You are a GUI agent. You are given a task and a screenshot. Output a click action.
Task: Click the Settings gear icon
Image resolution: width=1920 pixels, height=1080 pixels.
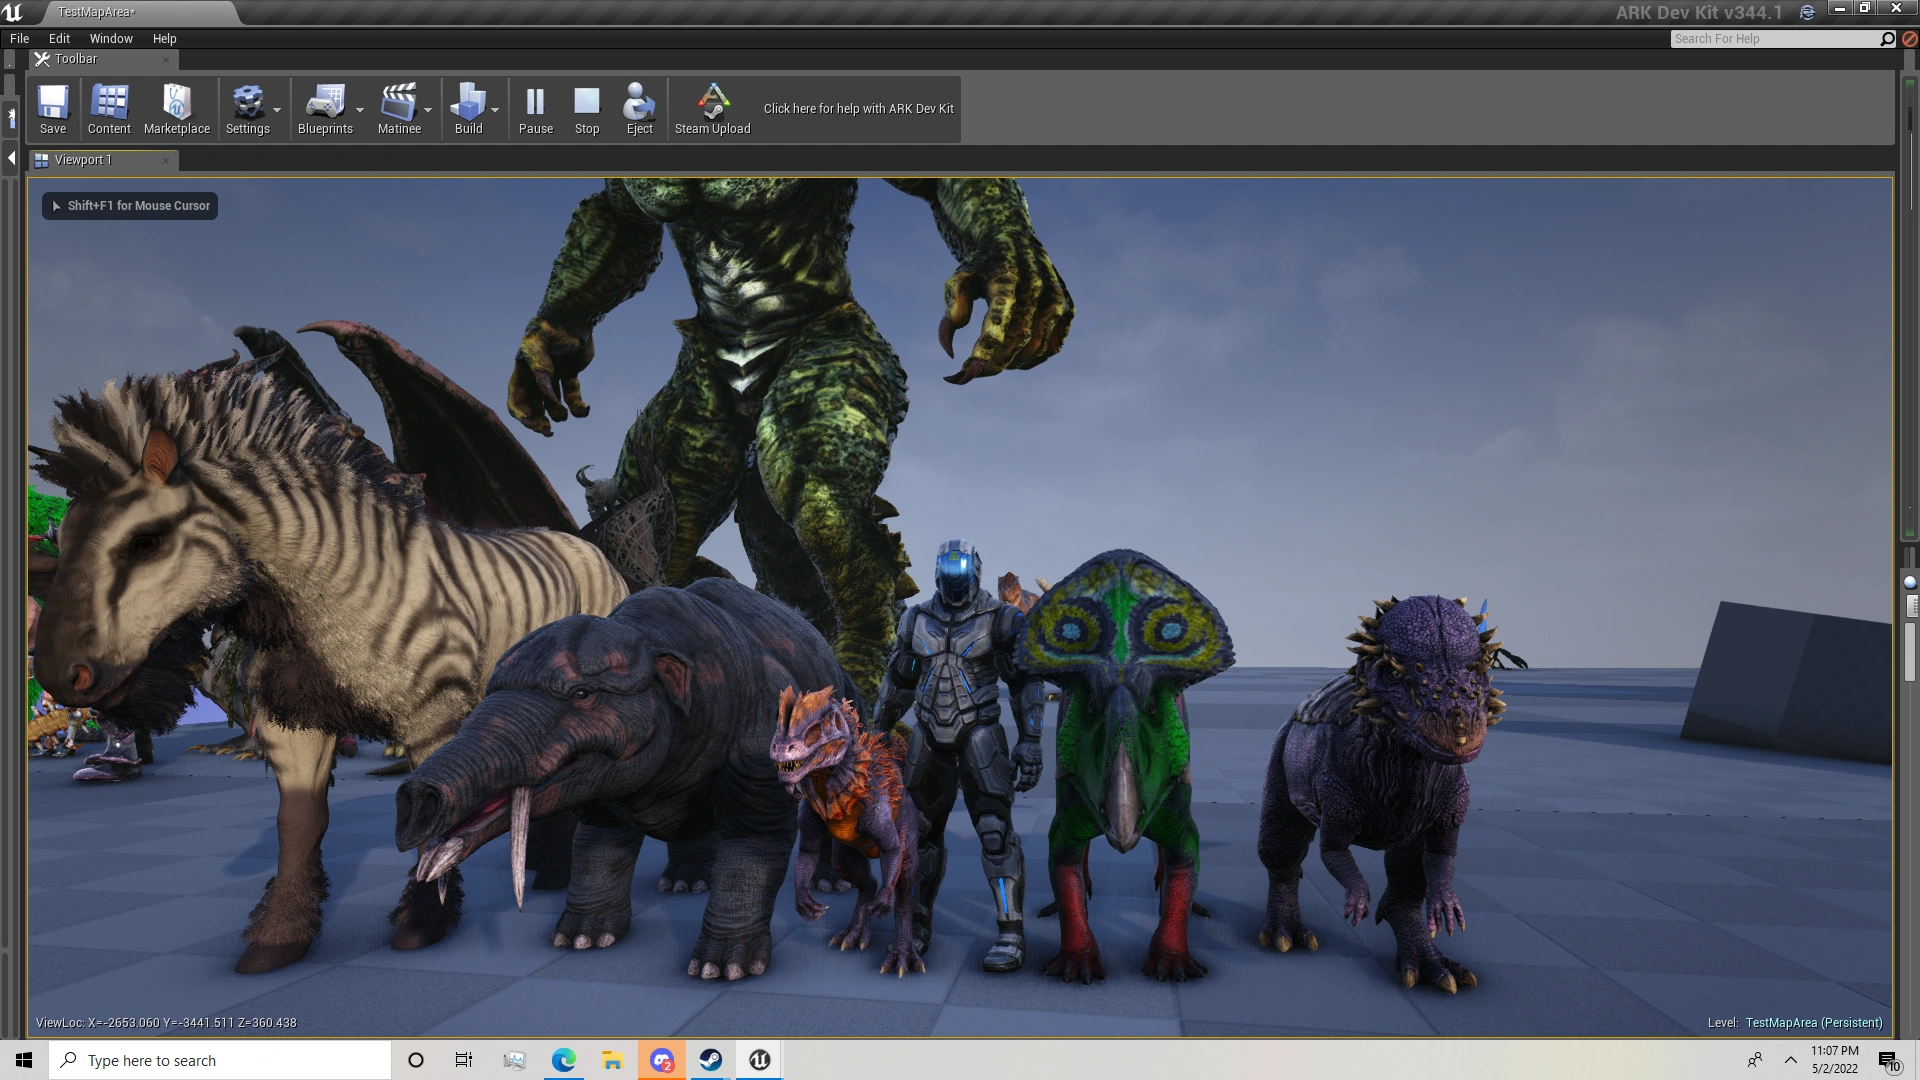247,103
